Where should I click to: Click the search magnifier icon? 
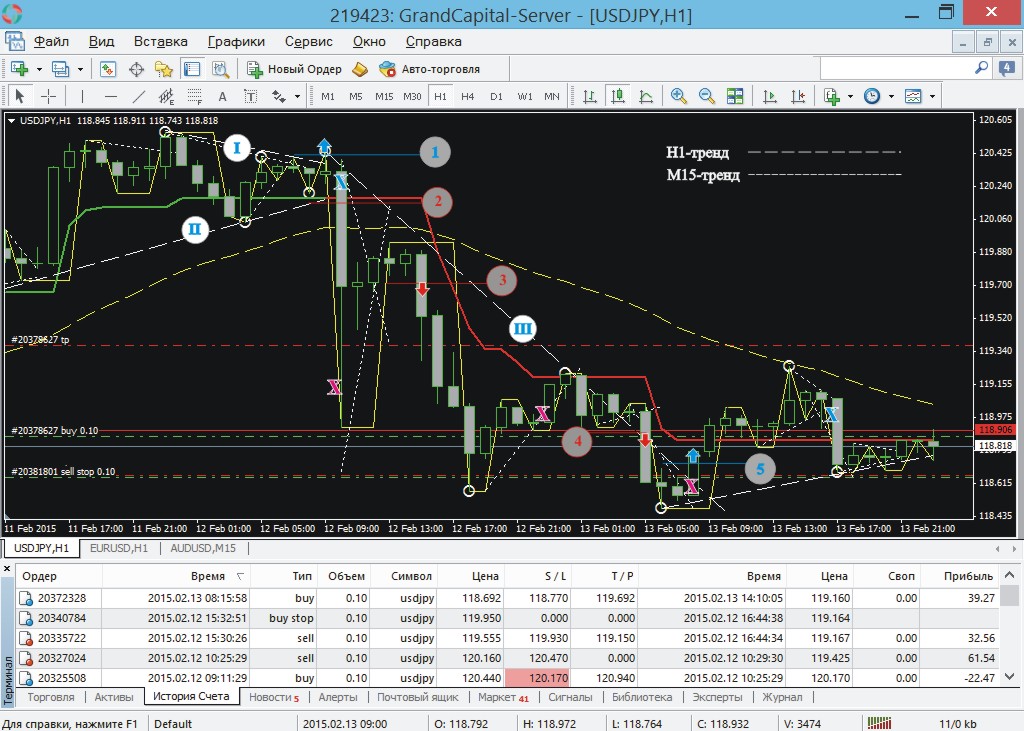point(981,68)
